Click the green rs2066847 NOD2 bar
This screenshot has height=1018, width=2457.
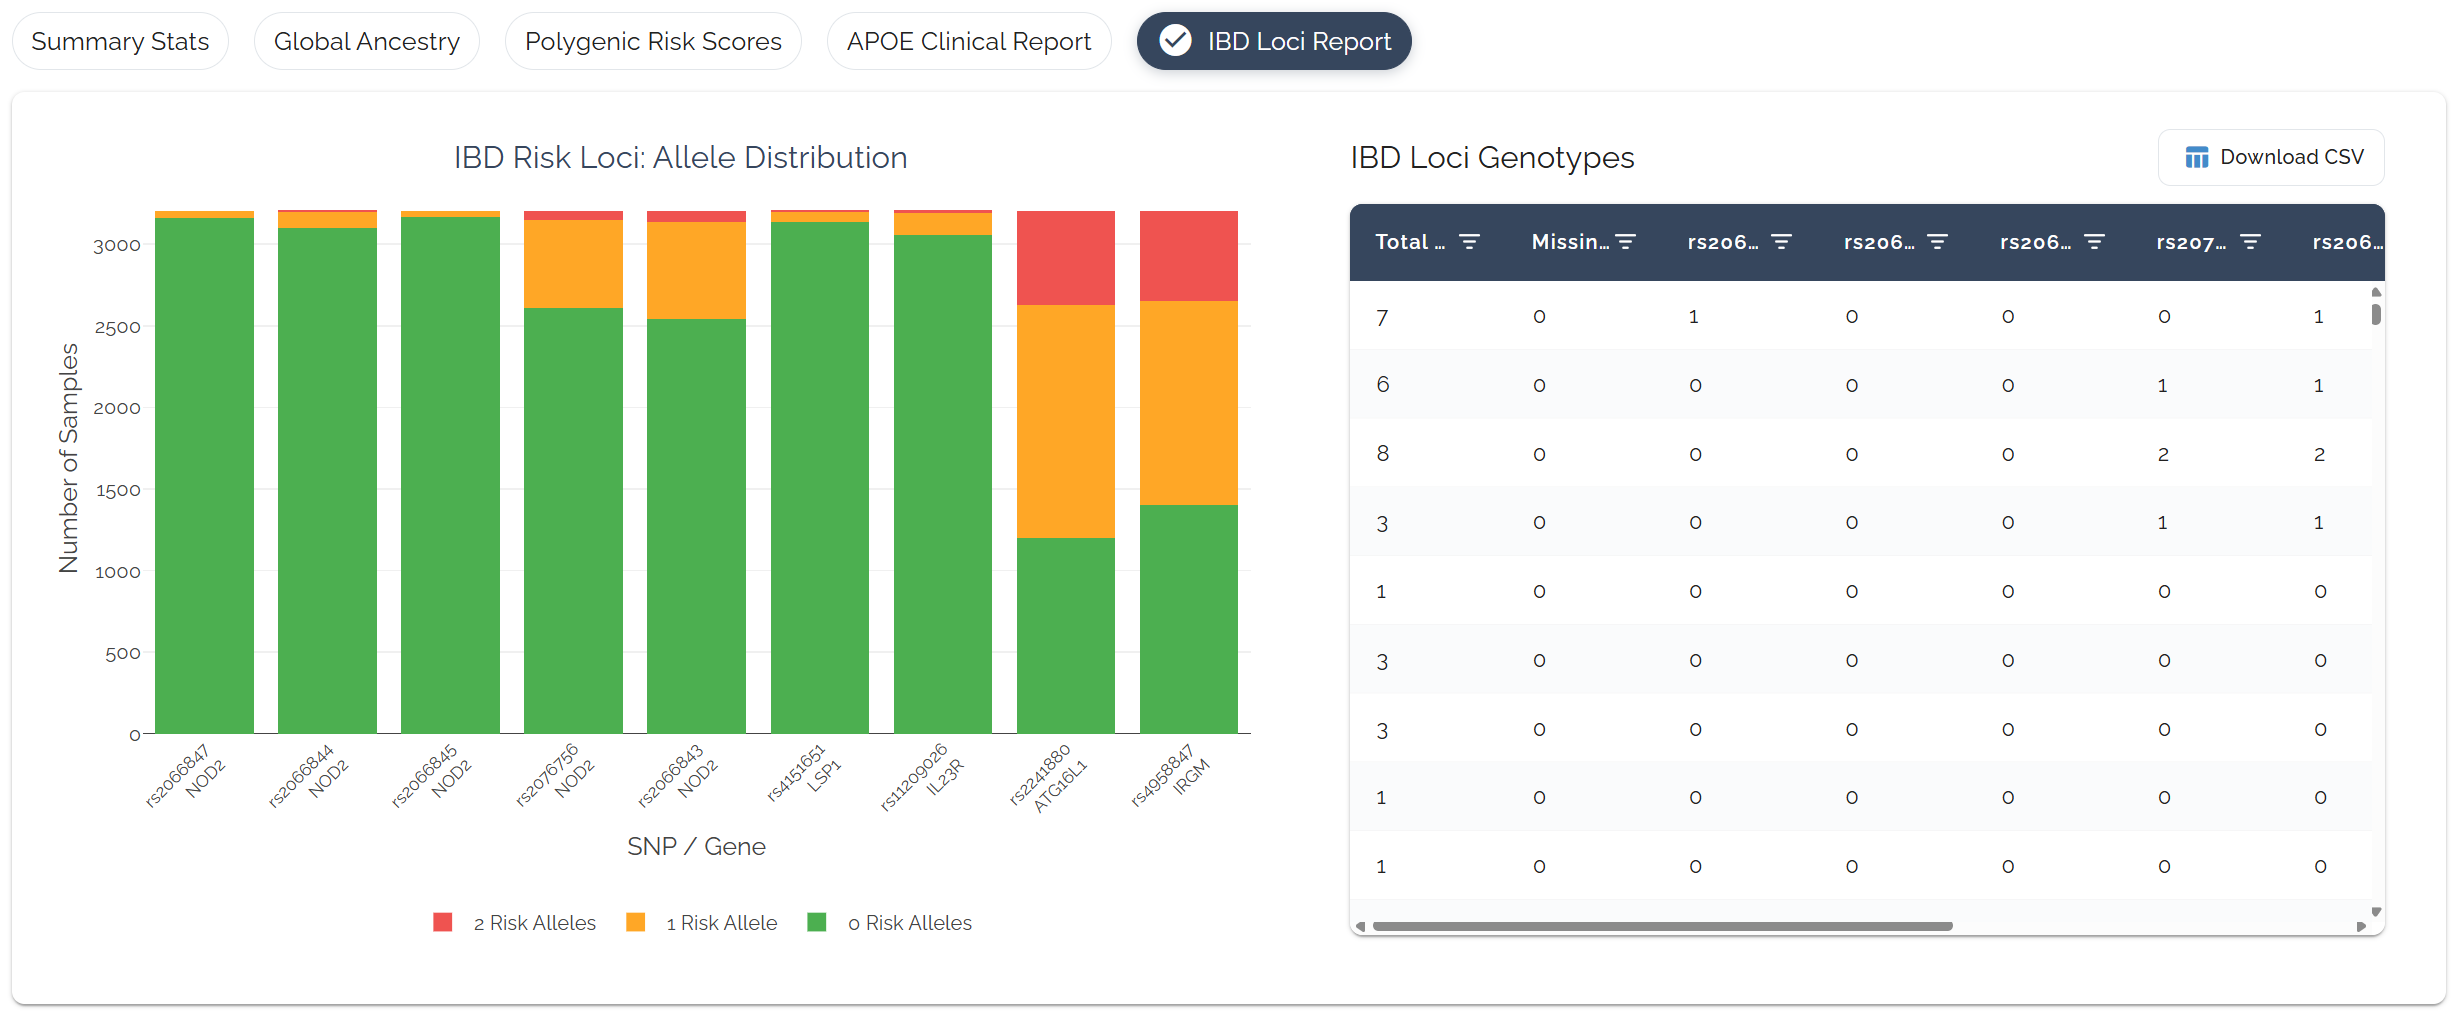pos(204,476)
